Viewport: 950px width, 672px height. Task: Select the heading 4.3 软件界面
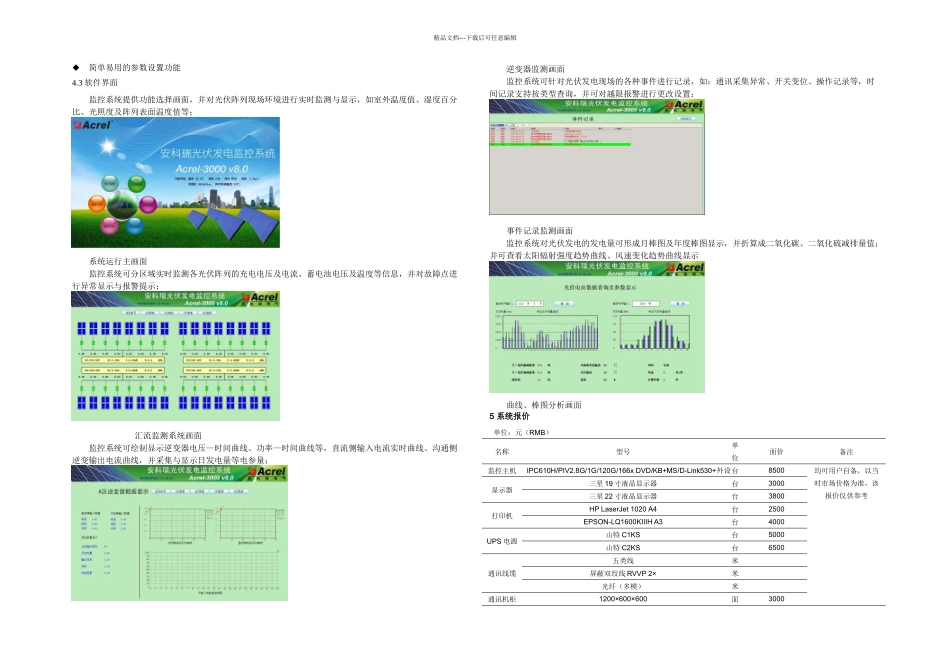(95, 82)
